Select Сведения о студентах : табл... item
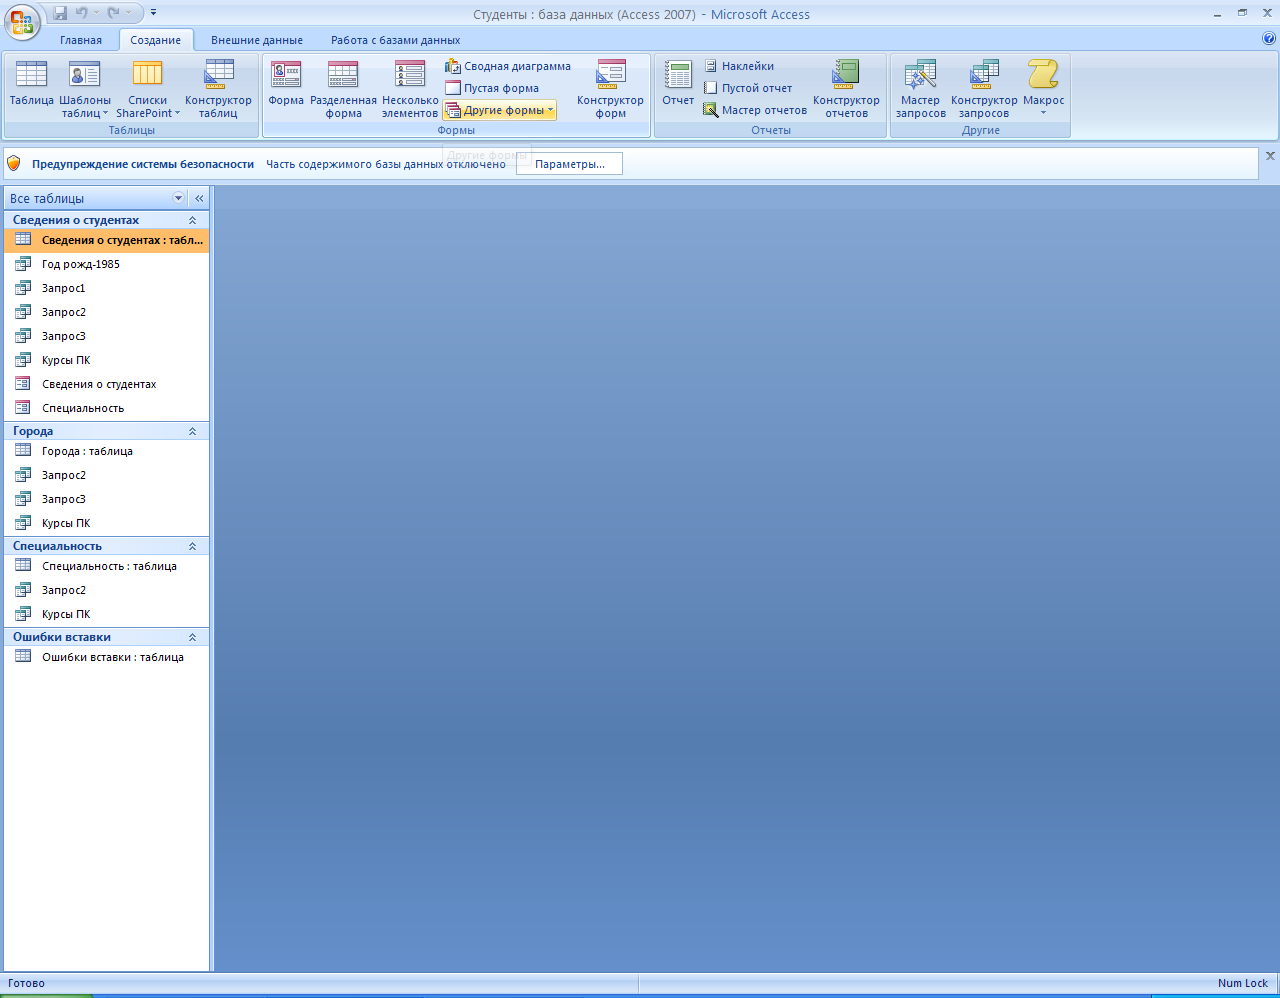Image resolution: width=1280 pixels, height=998 pixels. [x=107, y=240]
